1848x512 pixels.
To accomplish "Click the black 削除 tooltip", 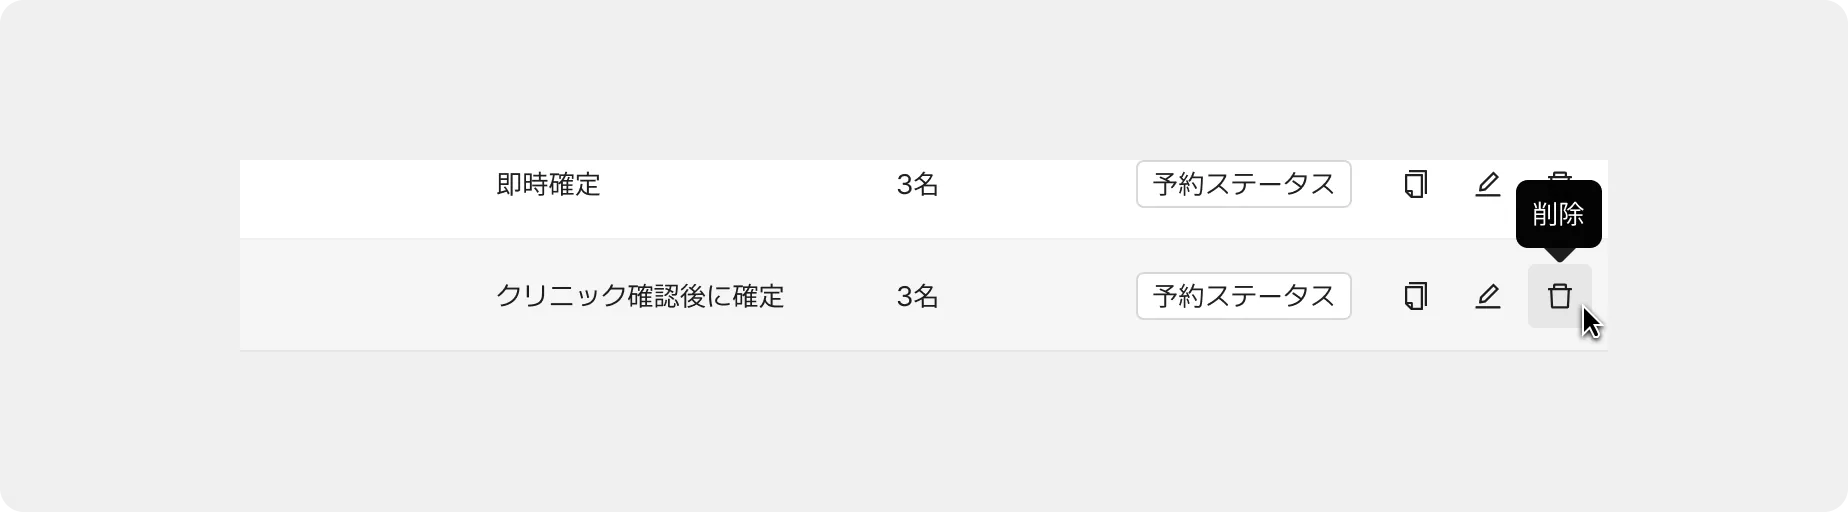I will tap(1559, 214).
